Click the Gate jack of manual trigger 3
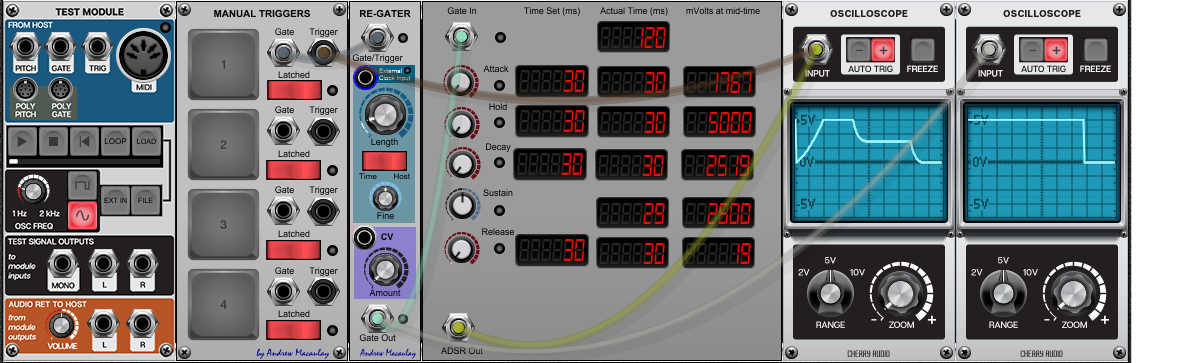1178x363 pixels. (x=283, y=210)
